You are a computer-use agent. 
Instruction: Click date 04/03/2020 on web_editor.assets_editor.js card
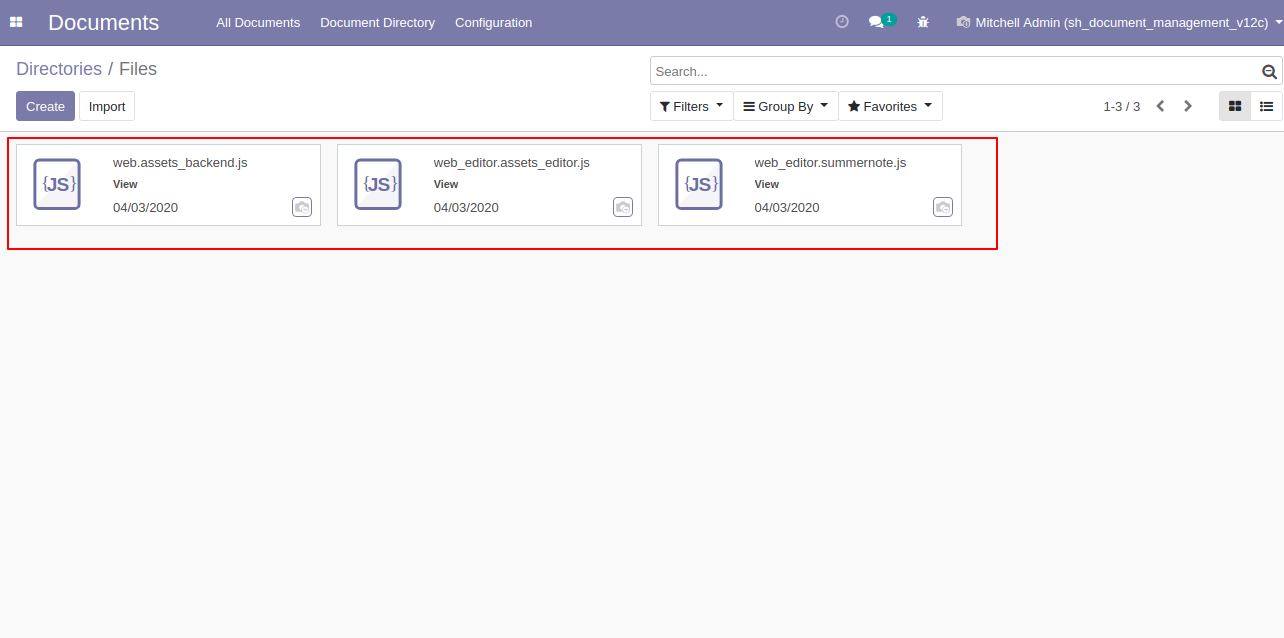point(466,207)
